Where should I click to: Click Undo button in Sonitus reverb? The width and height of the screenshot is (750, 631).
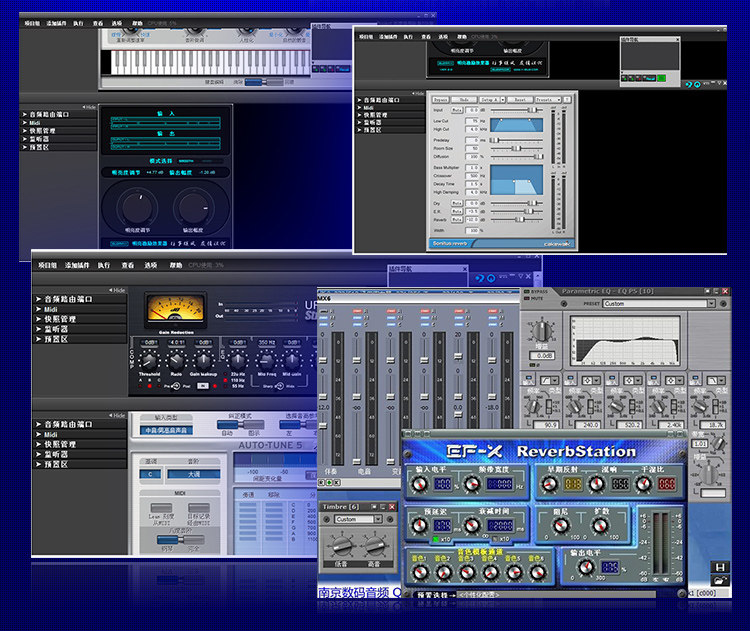(x=464, y=100)
